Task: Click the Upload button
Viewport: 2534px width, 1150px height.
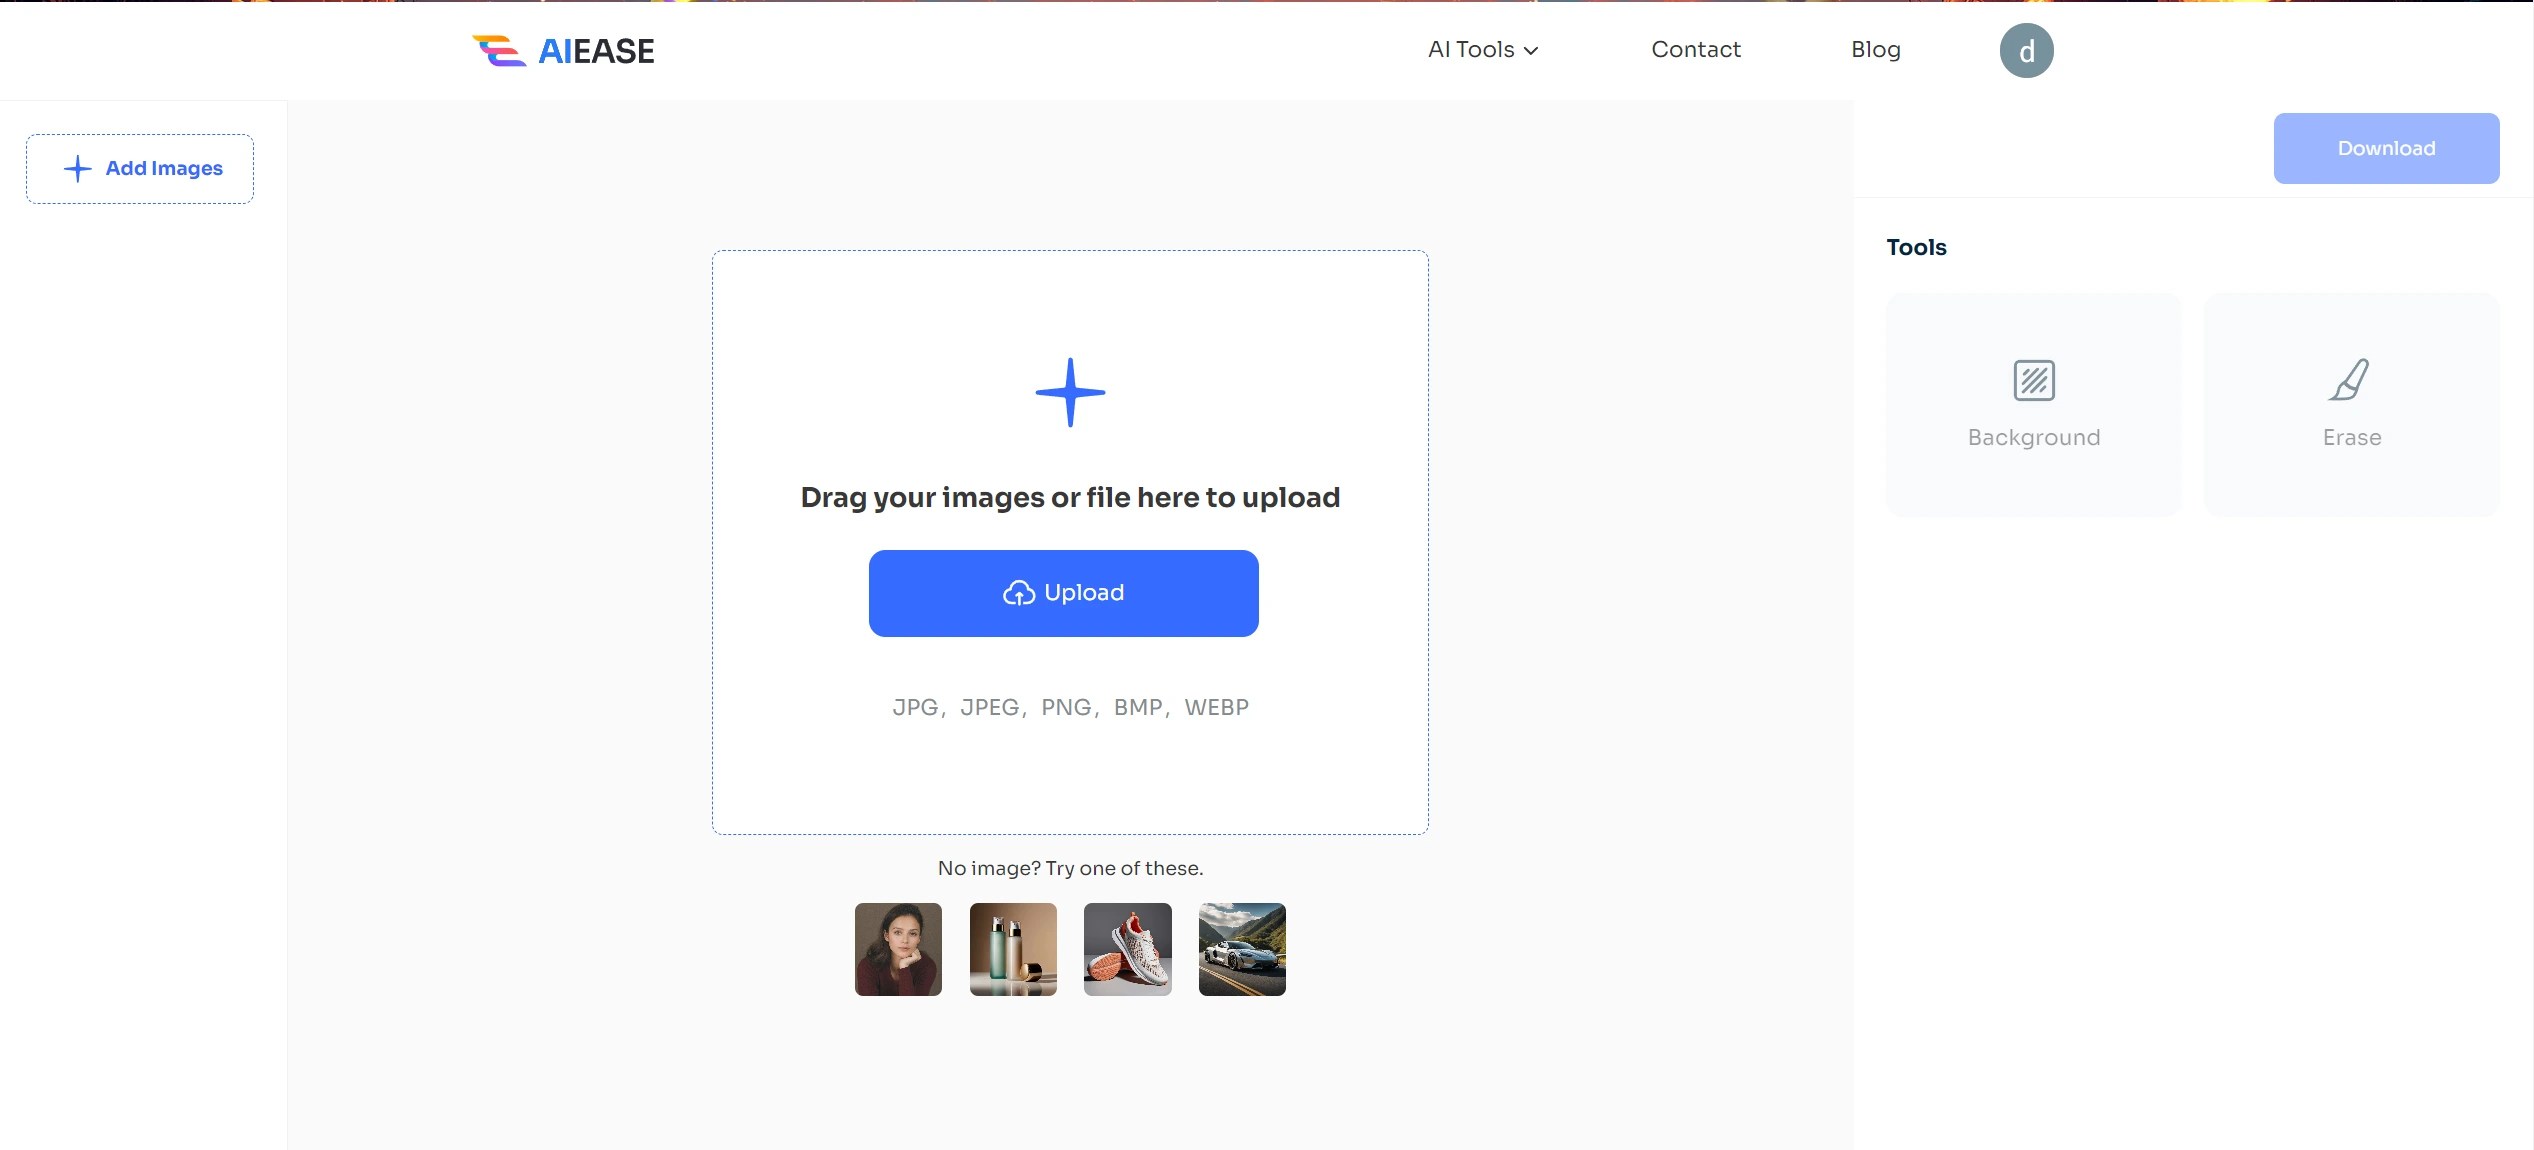Action: click(1063, 592)
